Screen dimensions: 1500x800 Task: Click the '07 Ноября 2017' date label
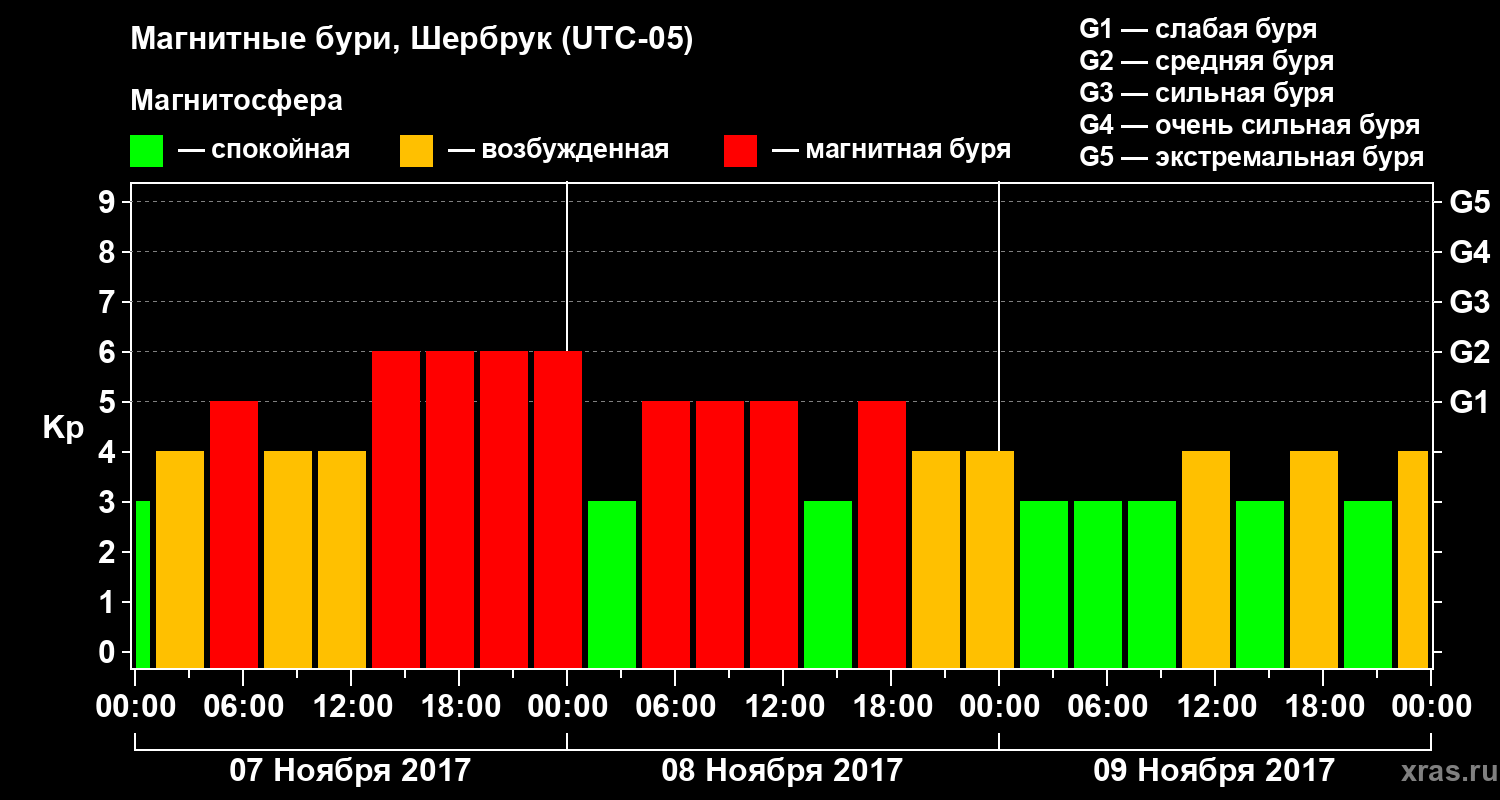coord(350,770)
